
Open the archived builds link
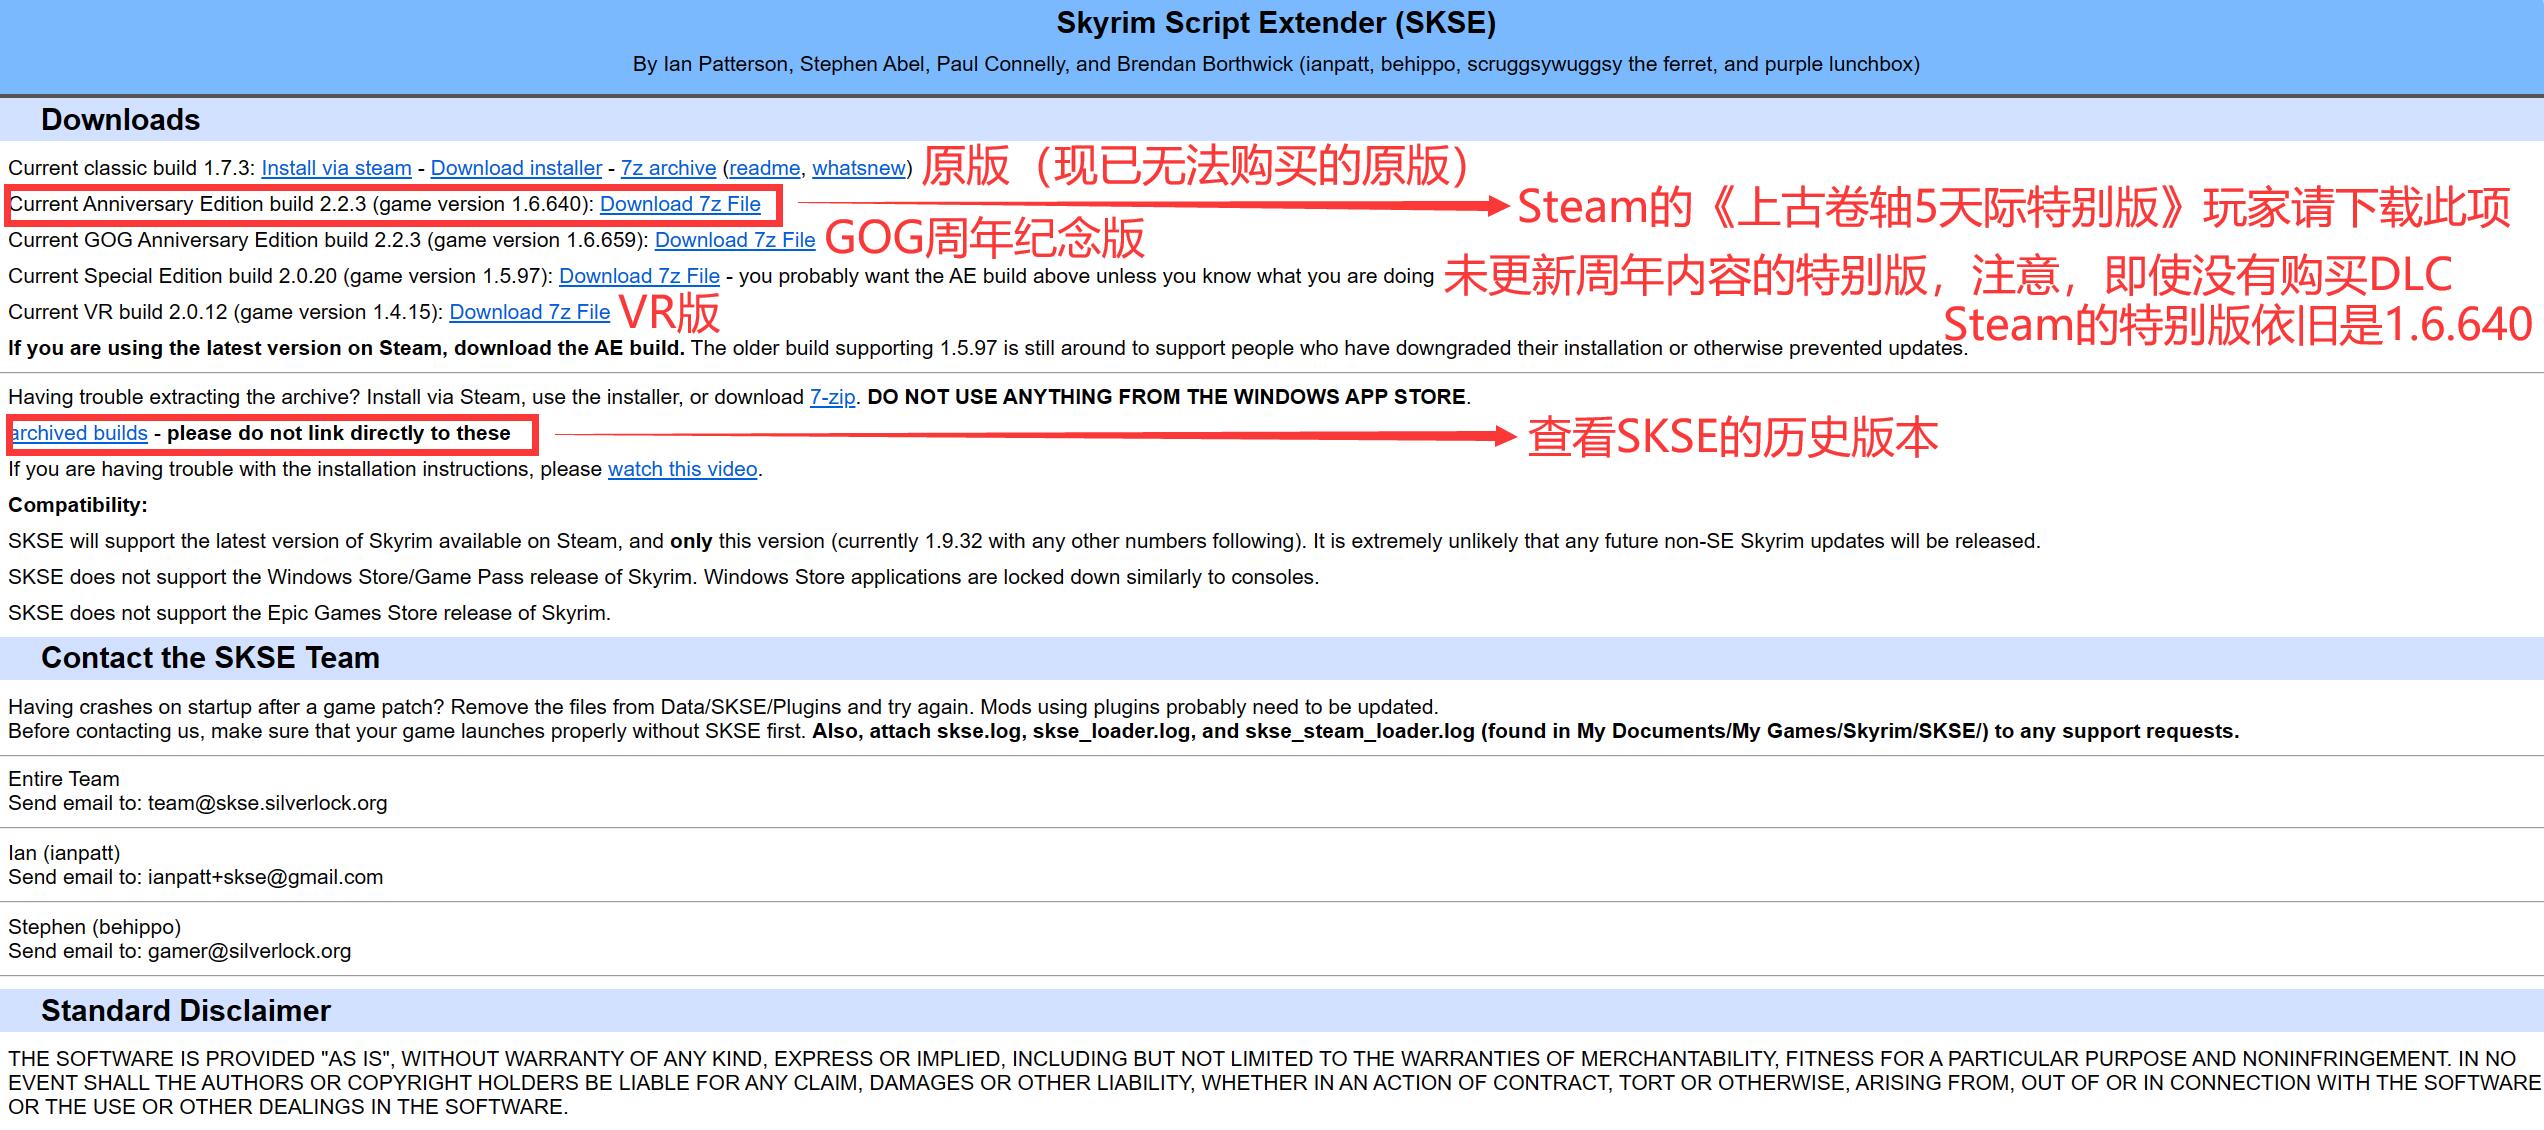point(80,433)
